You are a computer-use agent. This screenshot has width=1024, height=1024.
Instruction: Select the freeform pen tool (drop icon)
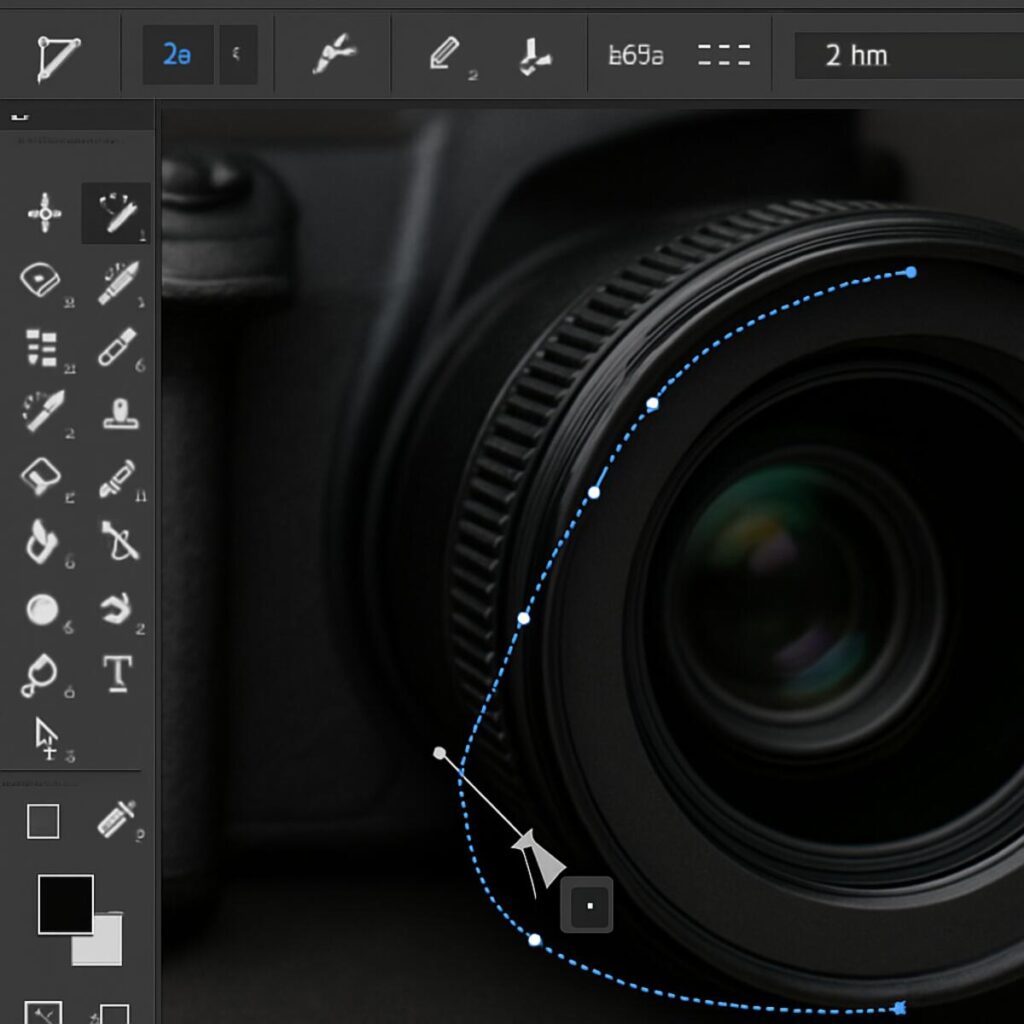(x=39, y=676)
